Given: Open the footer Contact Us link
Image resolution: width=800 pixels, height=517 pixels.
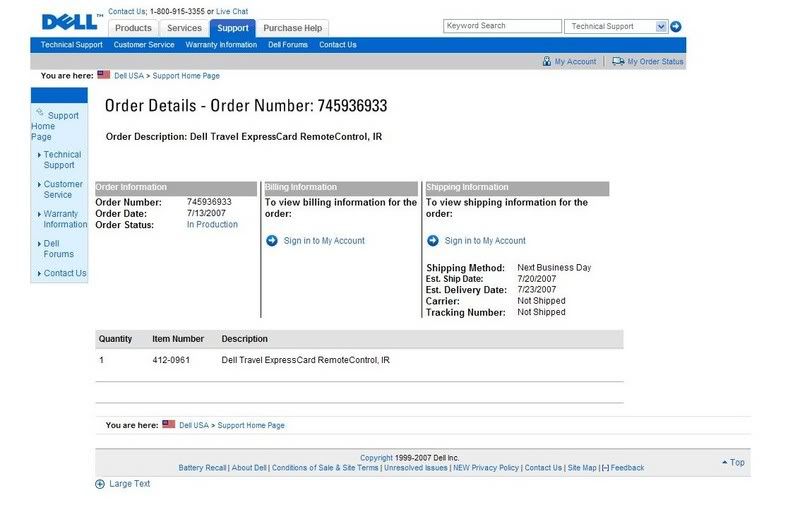Looking at the screenshot, I should click(543, 467).
